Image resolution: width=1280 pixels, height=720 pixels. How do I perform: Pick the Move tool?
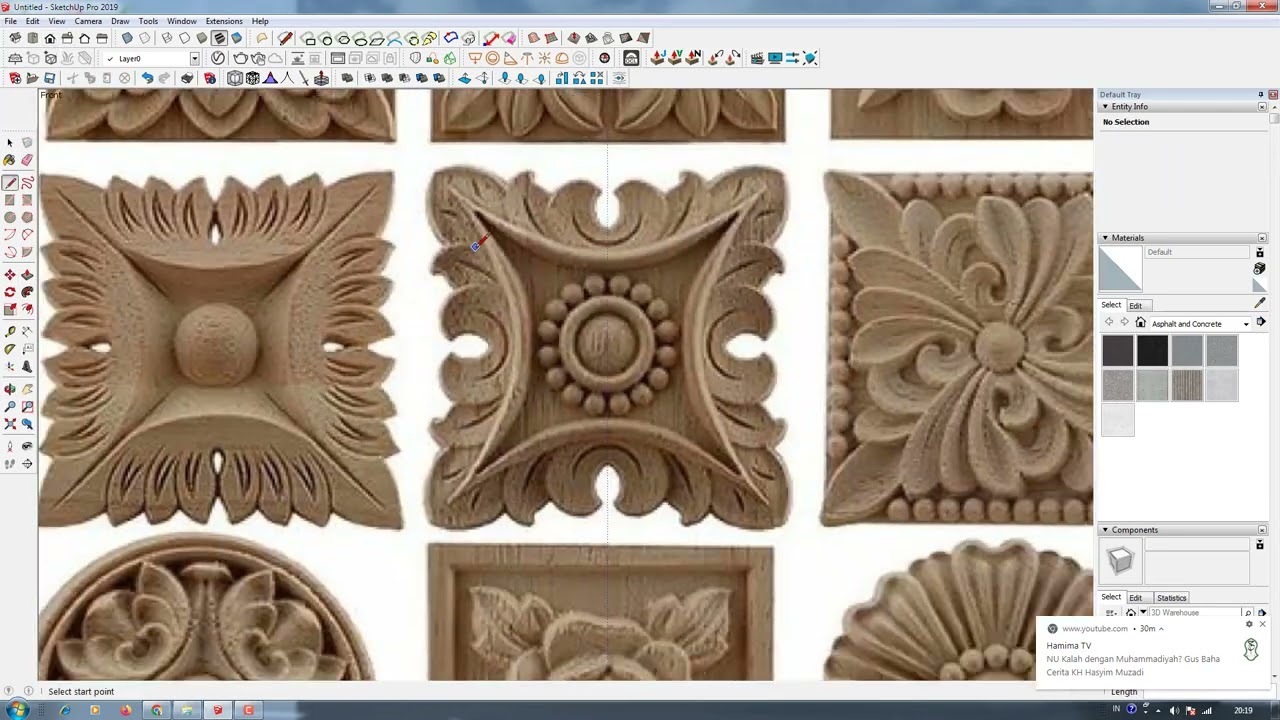10,275
